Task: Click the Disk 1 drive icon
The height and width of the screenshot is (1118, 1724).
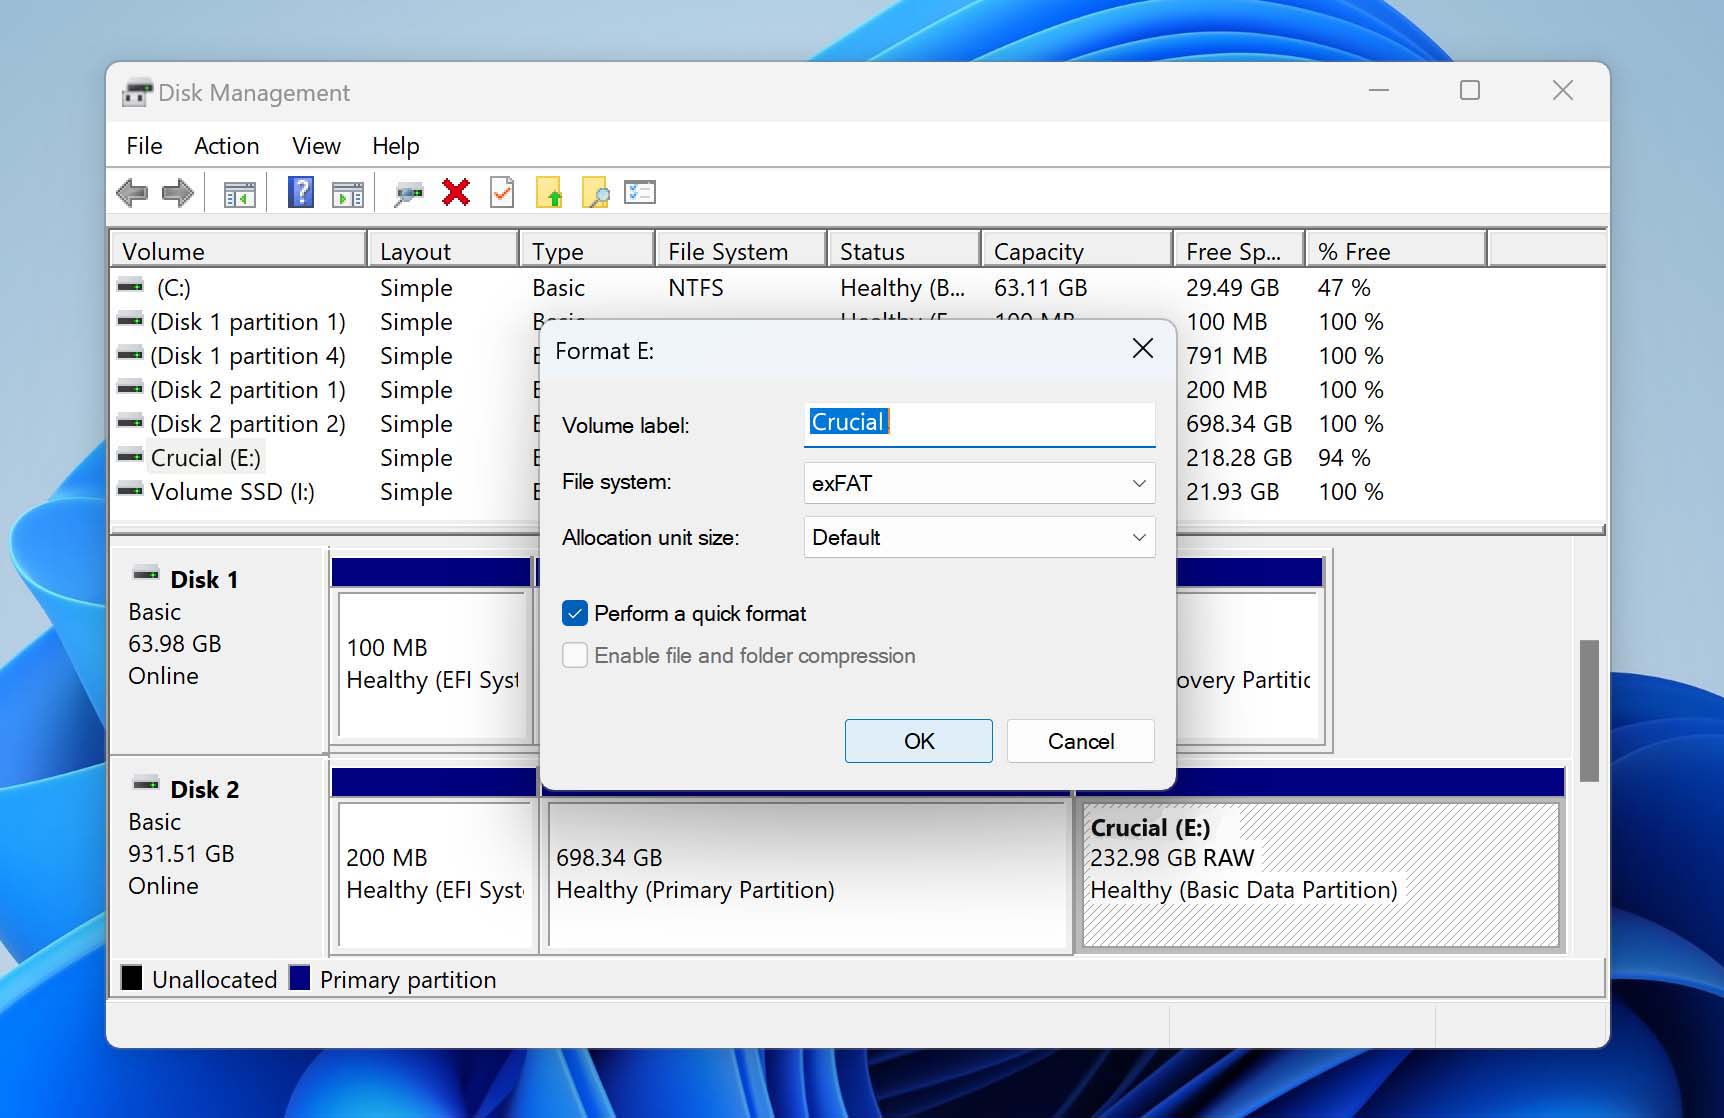Action: click(x=146, y=575)
